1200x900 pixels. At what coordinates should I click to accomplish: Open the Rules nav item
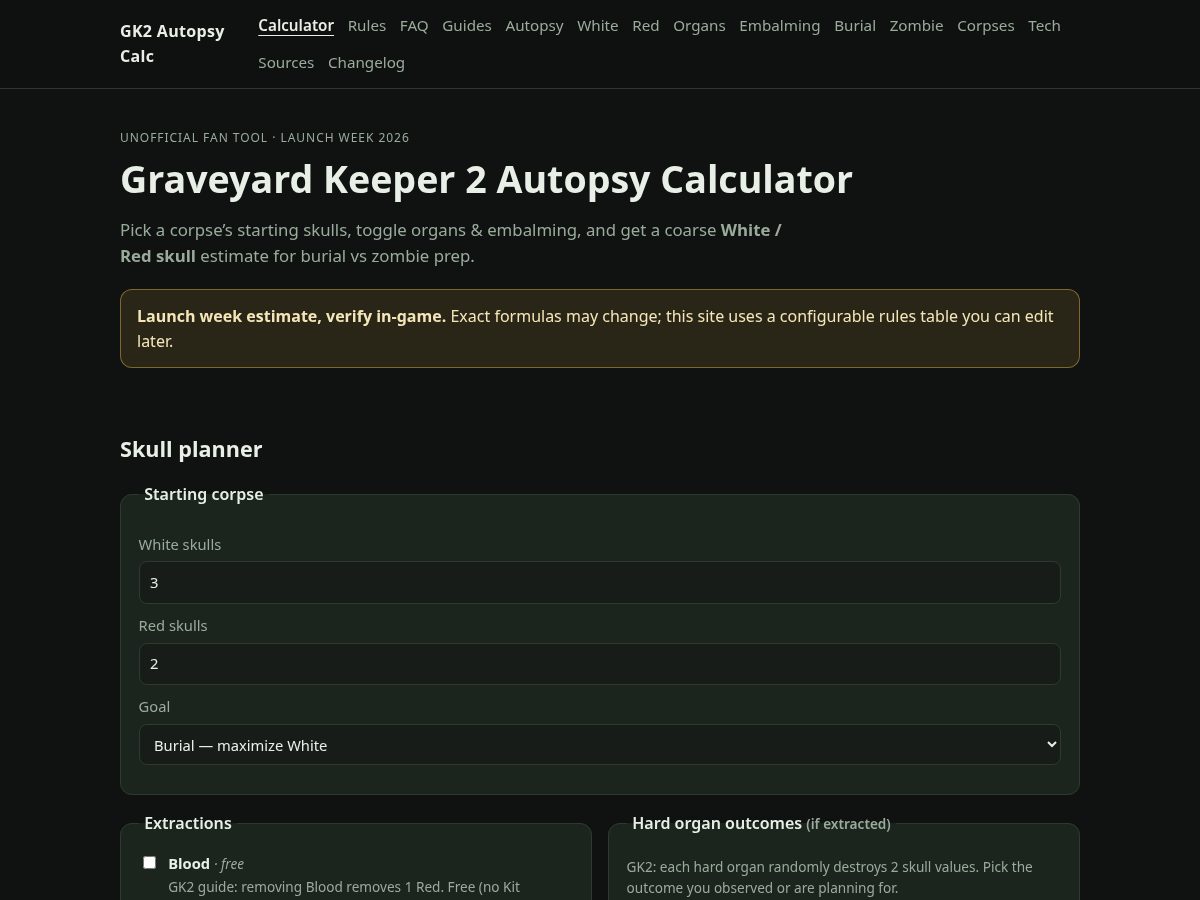tap(367, 26)
